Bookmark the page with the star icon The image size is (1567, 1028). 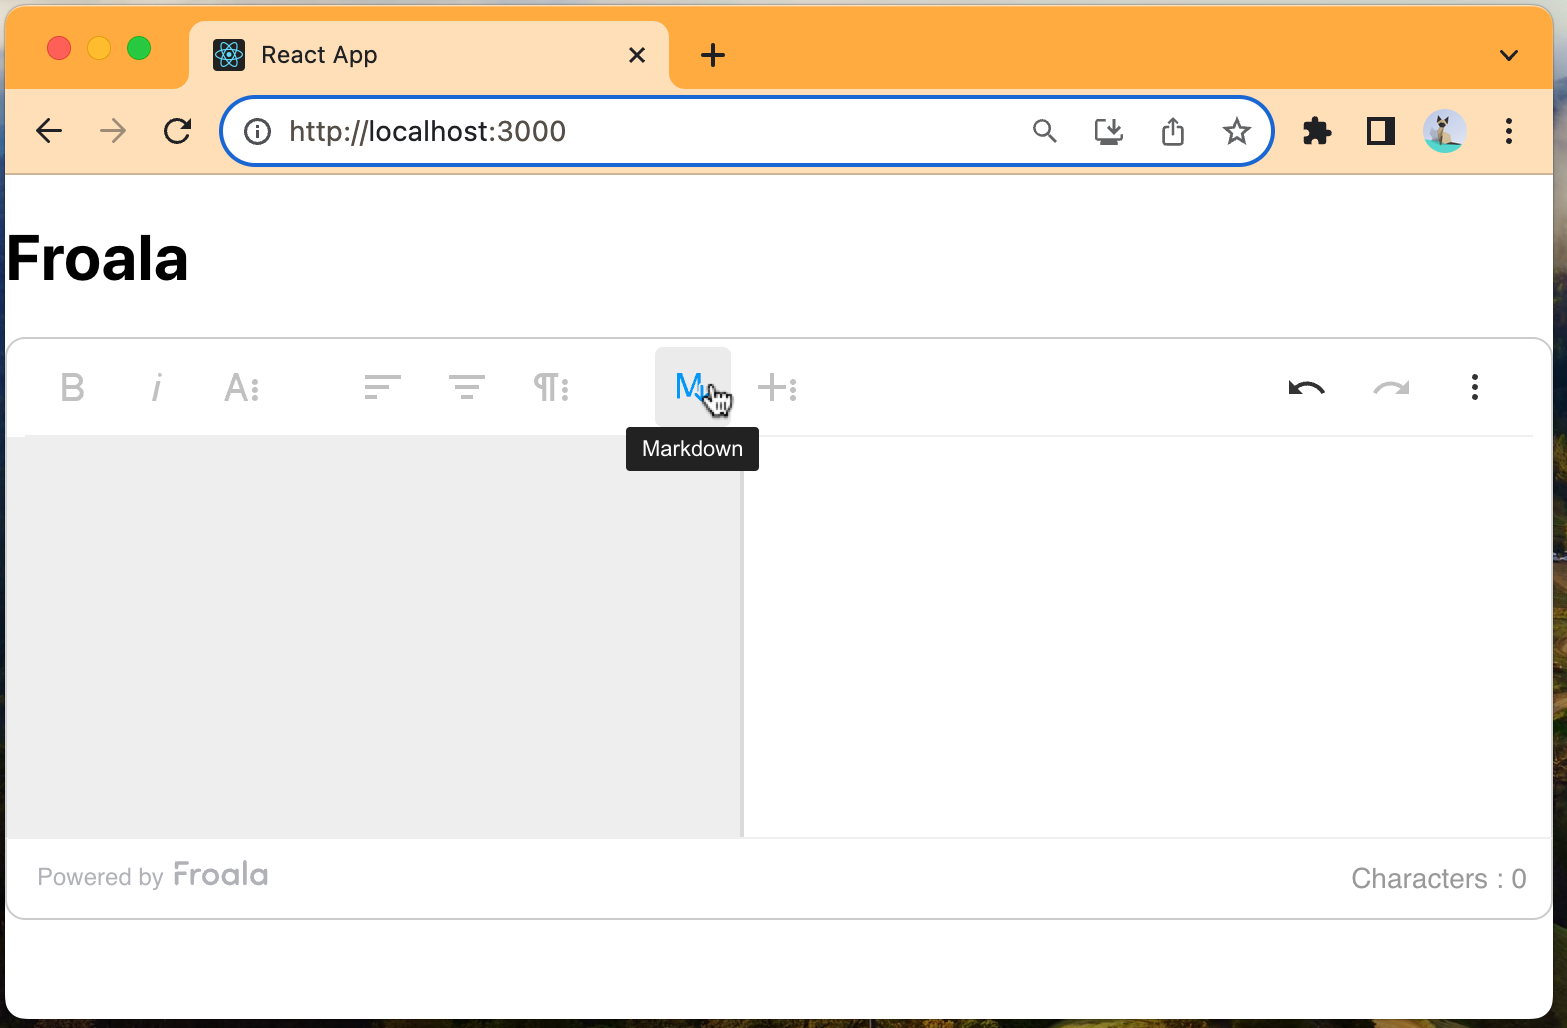(x=1236, y=131)
